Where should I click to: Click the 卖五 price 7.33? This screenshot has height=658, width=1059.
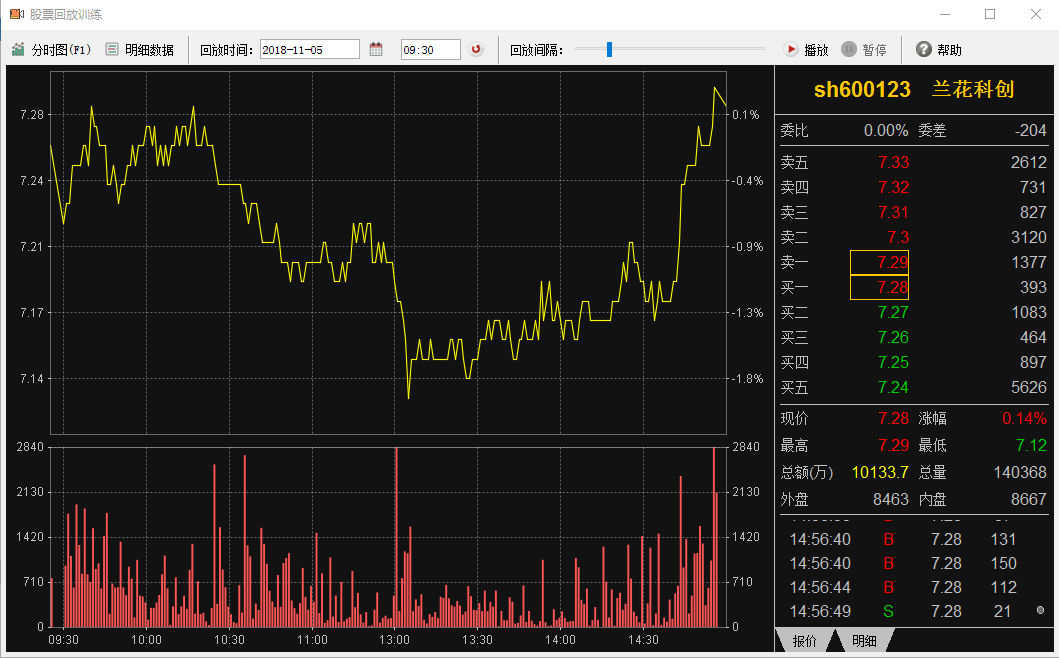[x=893, y=162]
